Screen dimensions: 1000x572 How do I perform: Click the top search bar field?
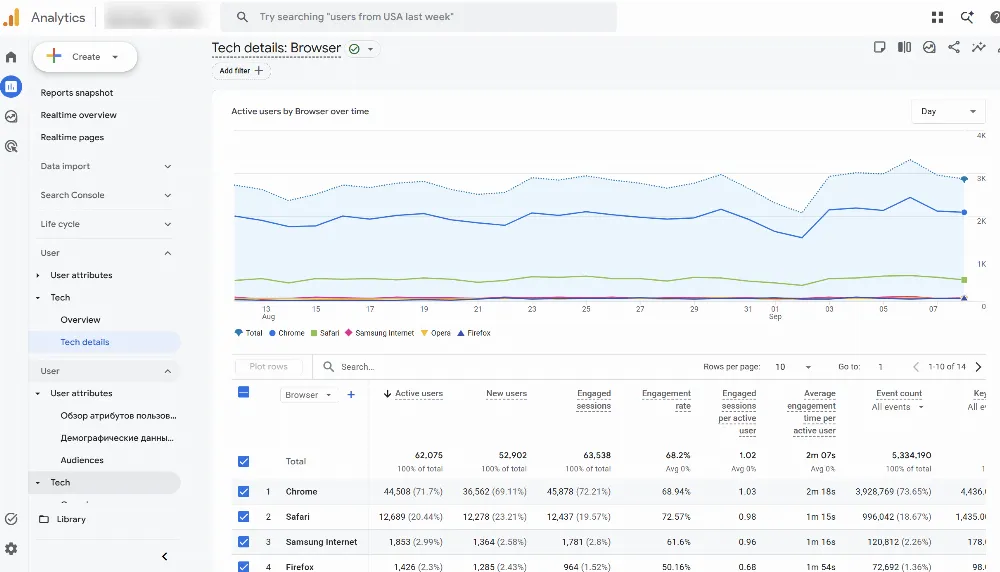tap(418, 17)
